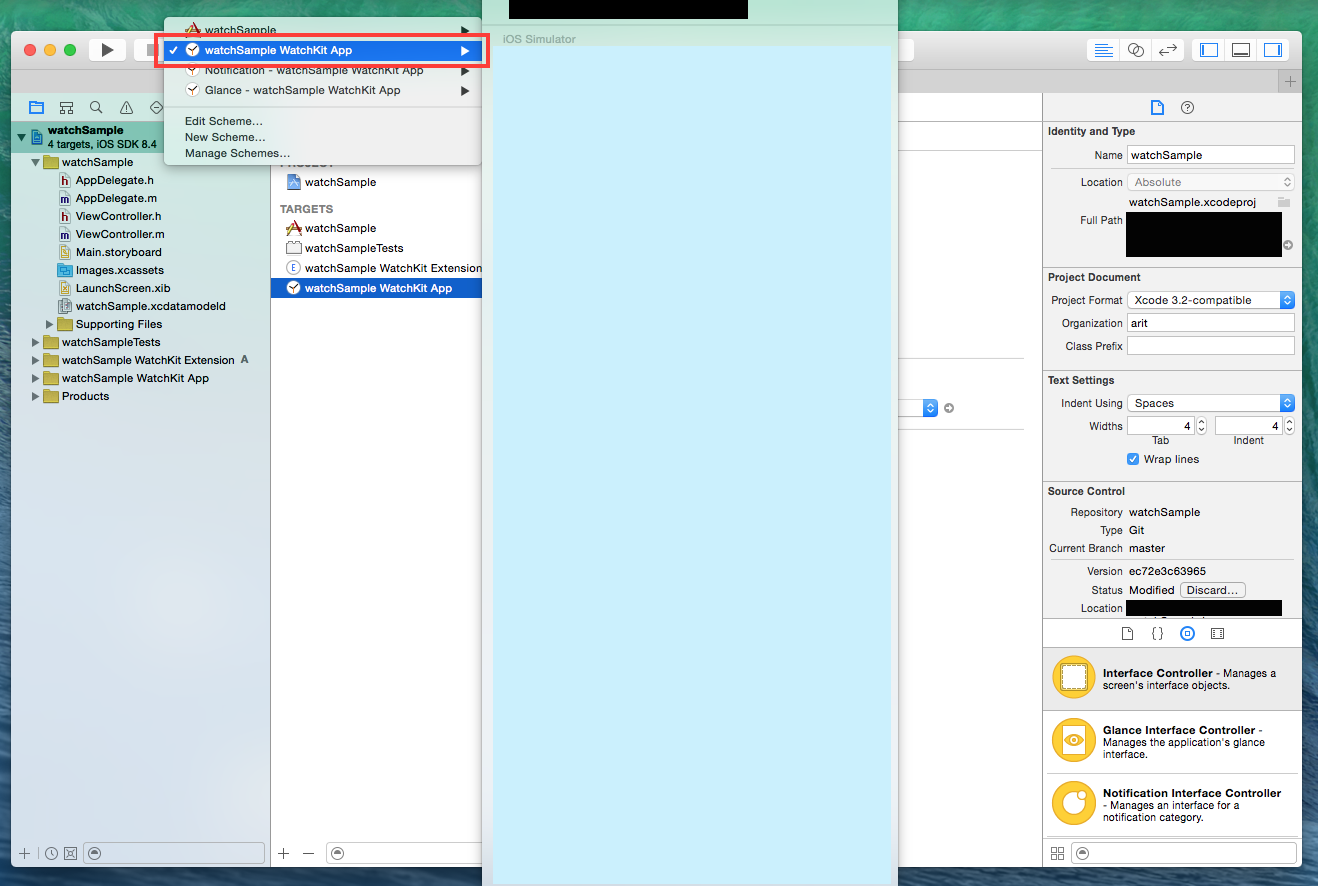The width and height of the screenshot is (1318, 886).
Task: Show the Quick Help inspector icon
Action: (x=1187, y=108)
